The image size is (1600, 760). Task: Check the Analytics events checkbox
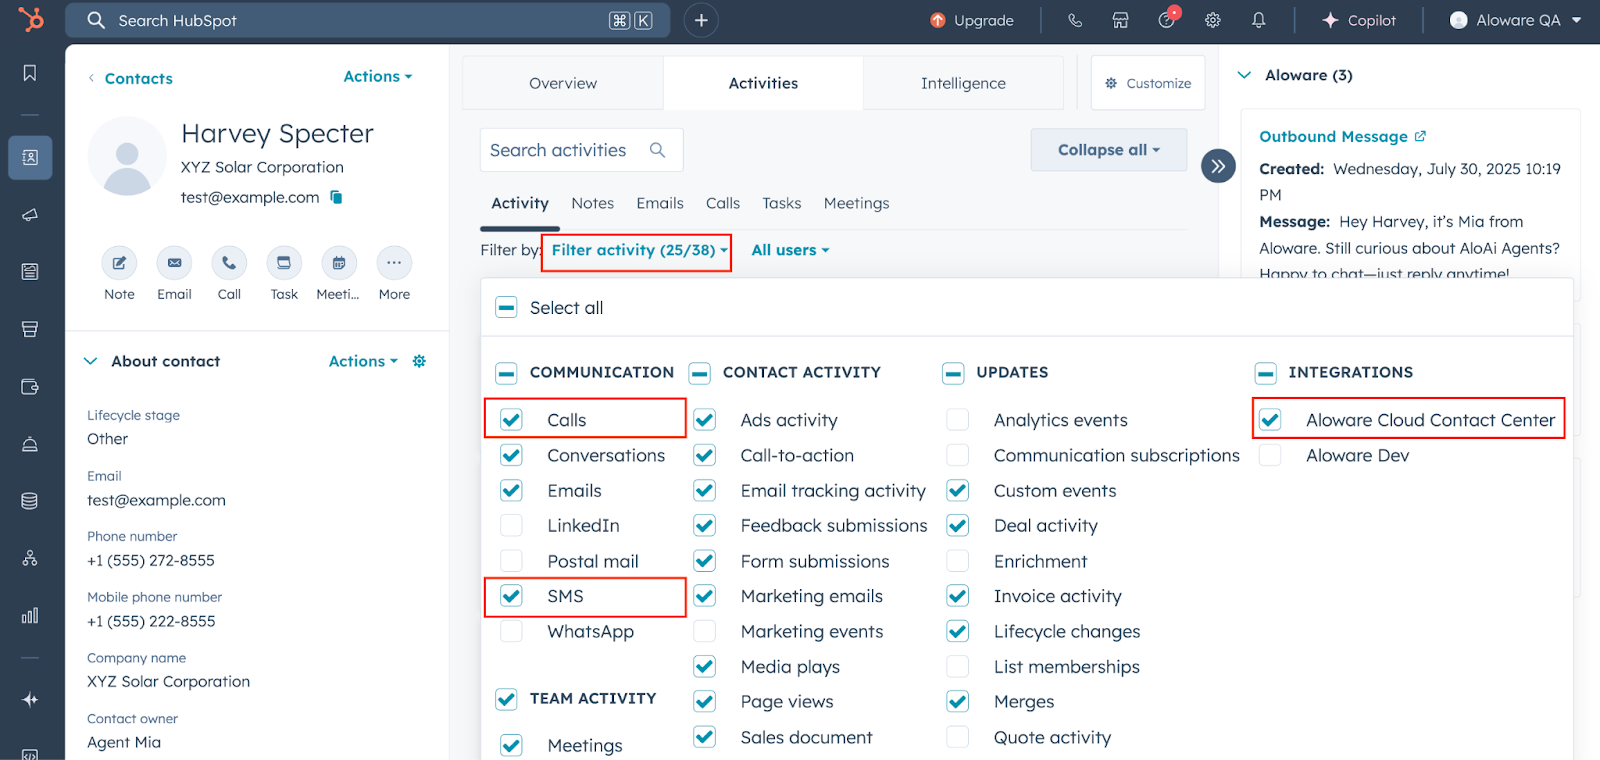(x=957, y=420)
